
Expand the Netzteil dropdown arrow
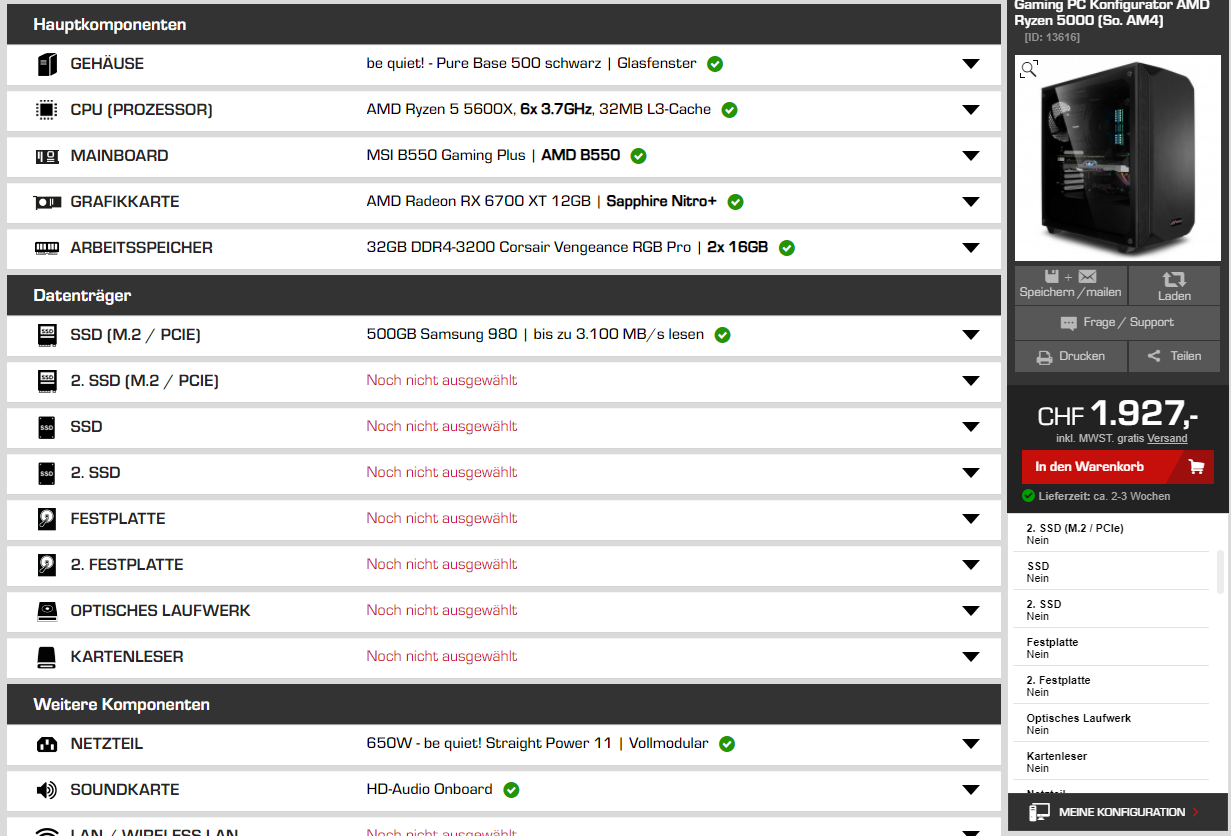[x=970, y=744]
